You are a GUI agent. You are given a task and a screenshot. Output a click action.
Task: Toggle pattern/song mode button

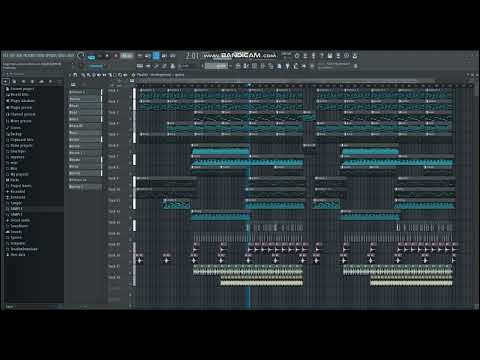pos(91,56)
